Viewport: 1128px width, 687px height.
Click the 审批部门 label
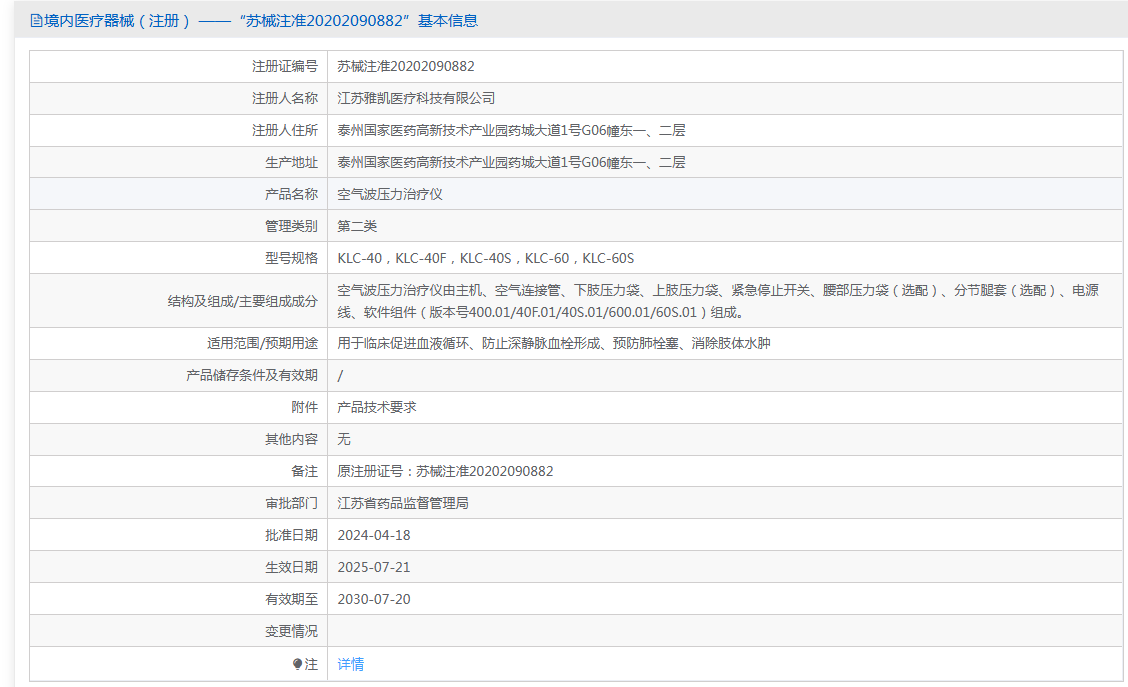click(x=291, y=503)
